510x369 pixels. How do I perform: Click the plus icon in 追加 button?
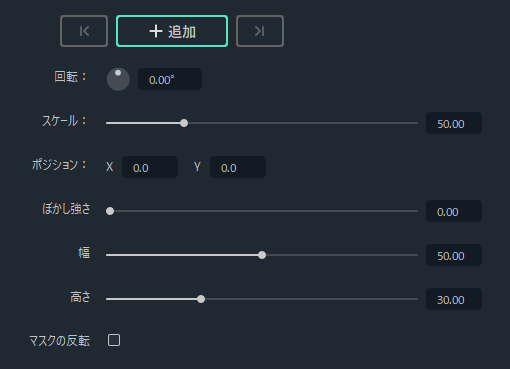[x=156, y=31]
